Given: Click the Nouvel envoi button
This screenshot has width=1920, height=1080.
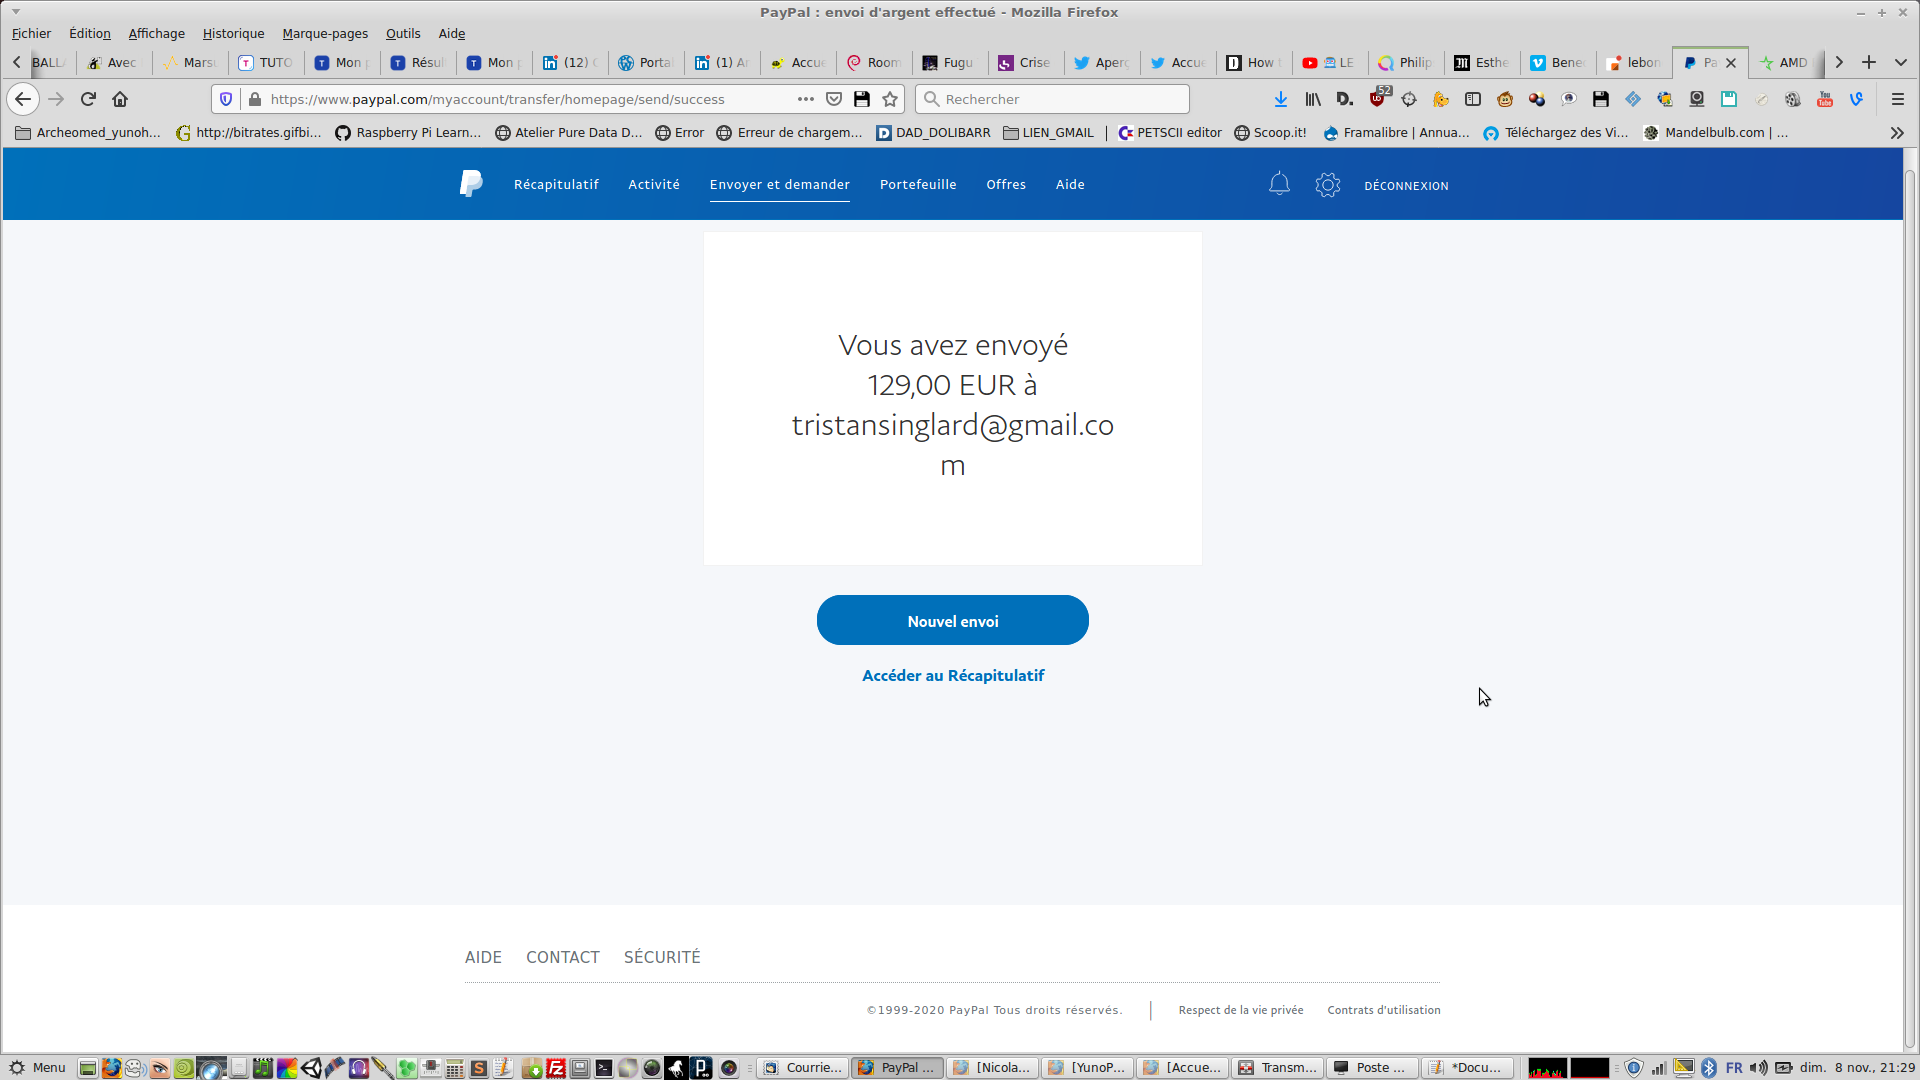Looking at the screenshot, I should (x=952, y=621).
